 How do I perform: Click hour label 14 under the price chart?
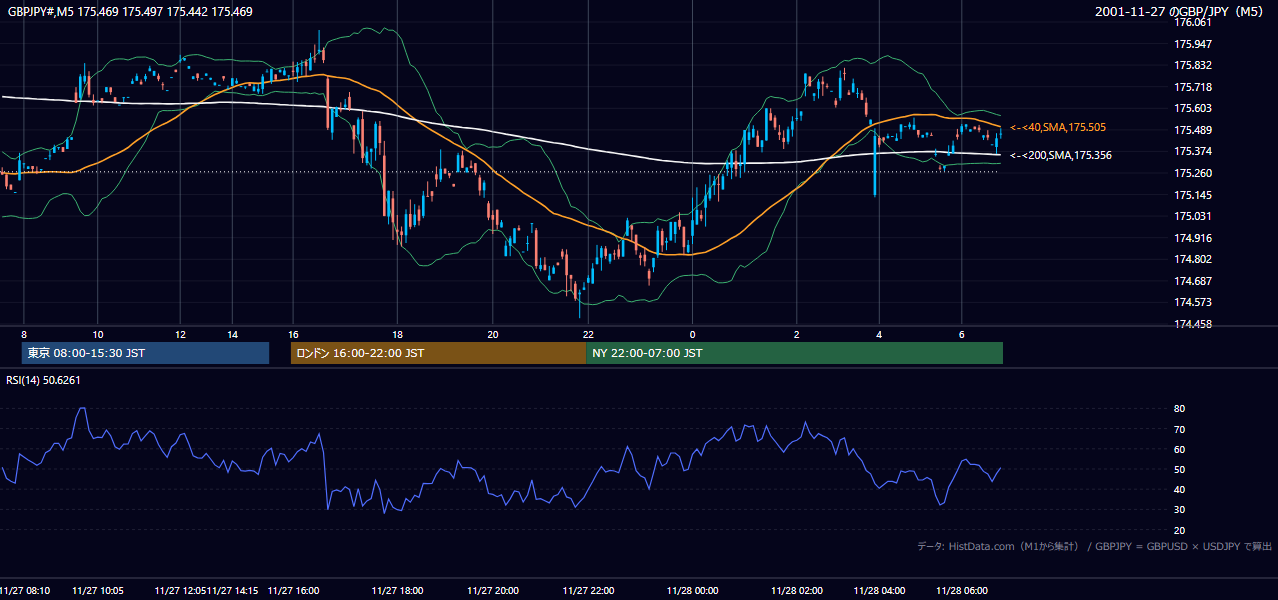pos(232,334)
